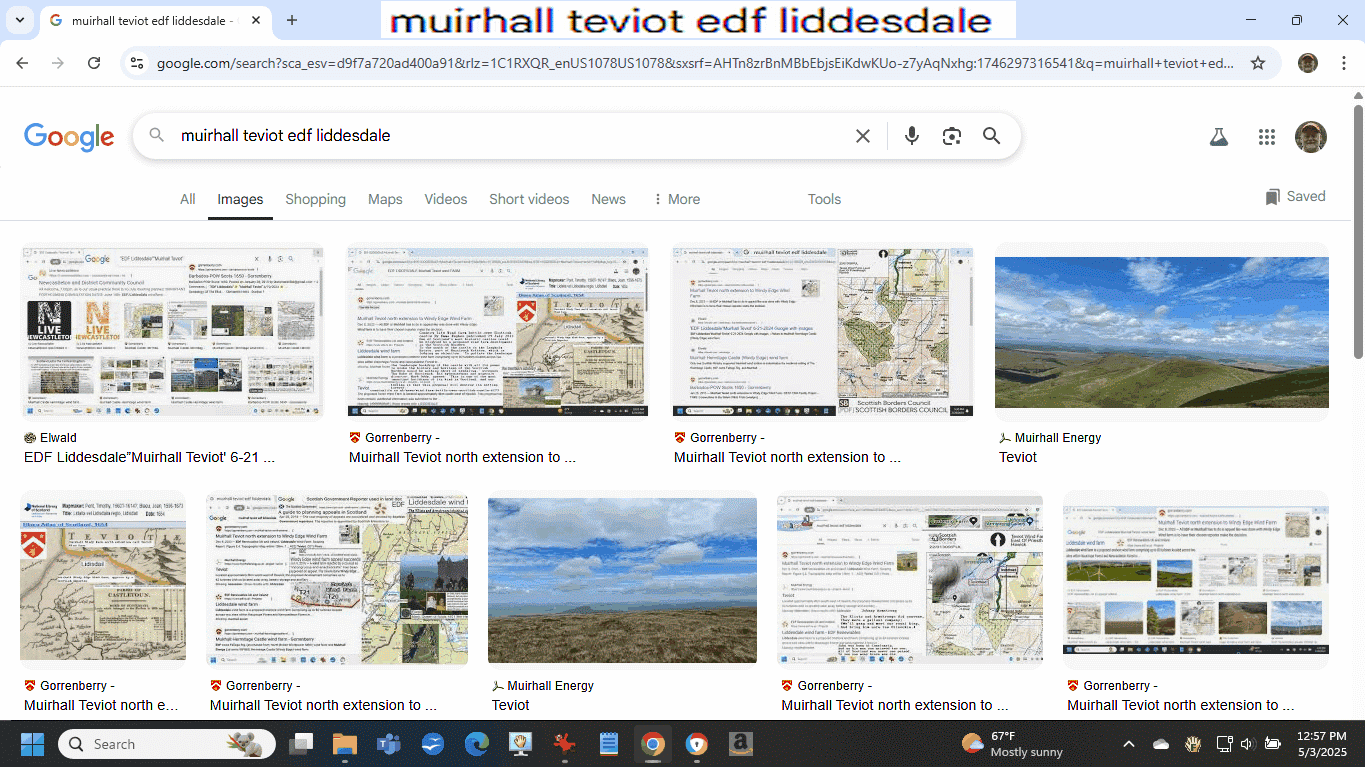Viewport: 1365px width, 767px height.
Task: Show hidden system tray icons
Action: click(x=1129, y=744)
